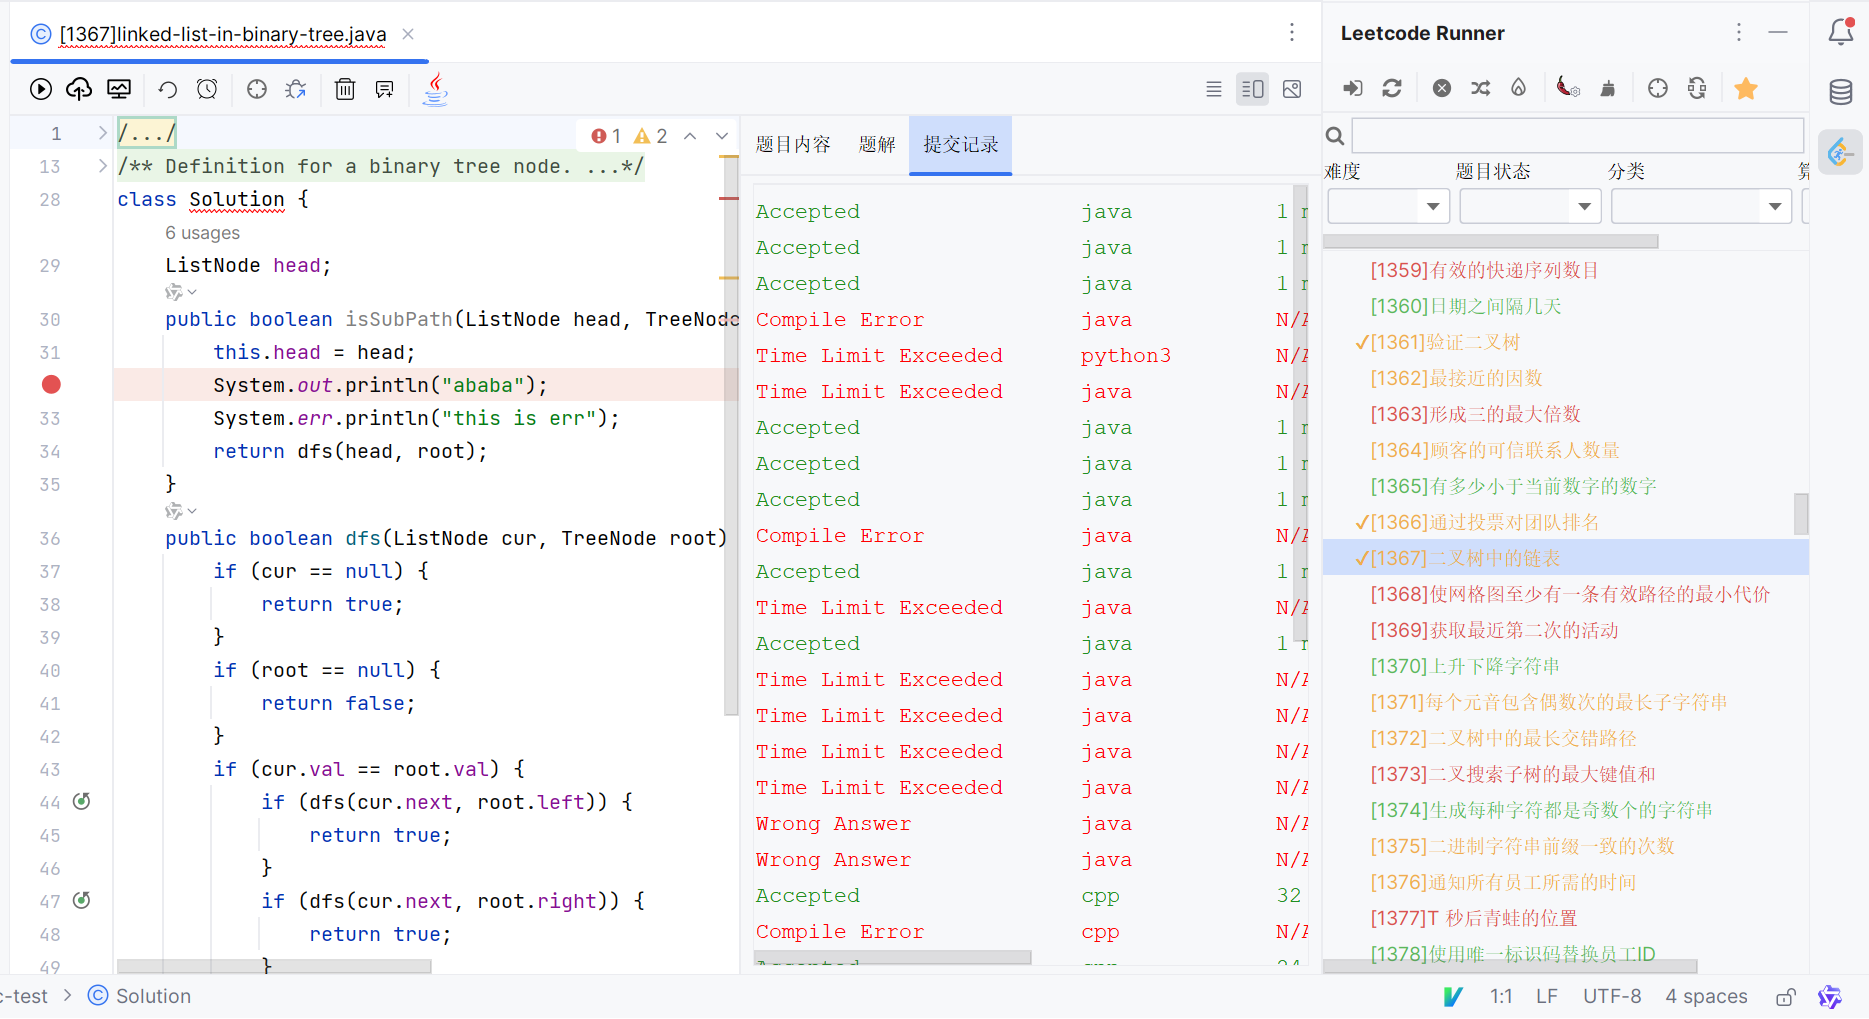Click the crosshair locate icon in editor toolbar

click(x=257, y=89)
